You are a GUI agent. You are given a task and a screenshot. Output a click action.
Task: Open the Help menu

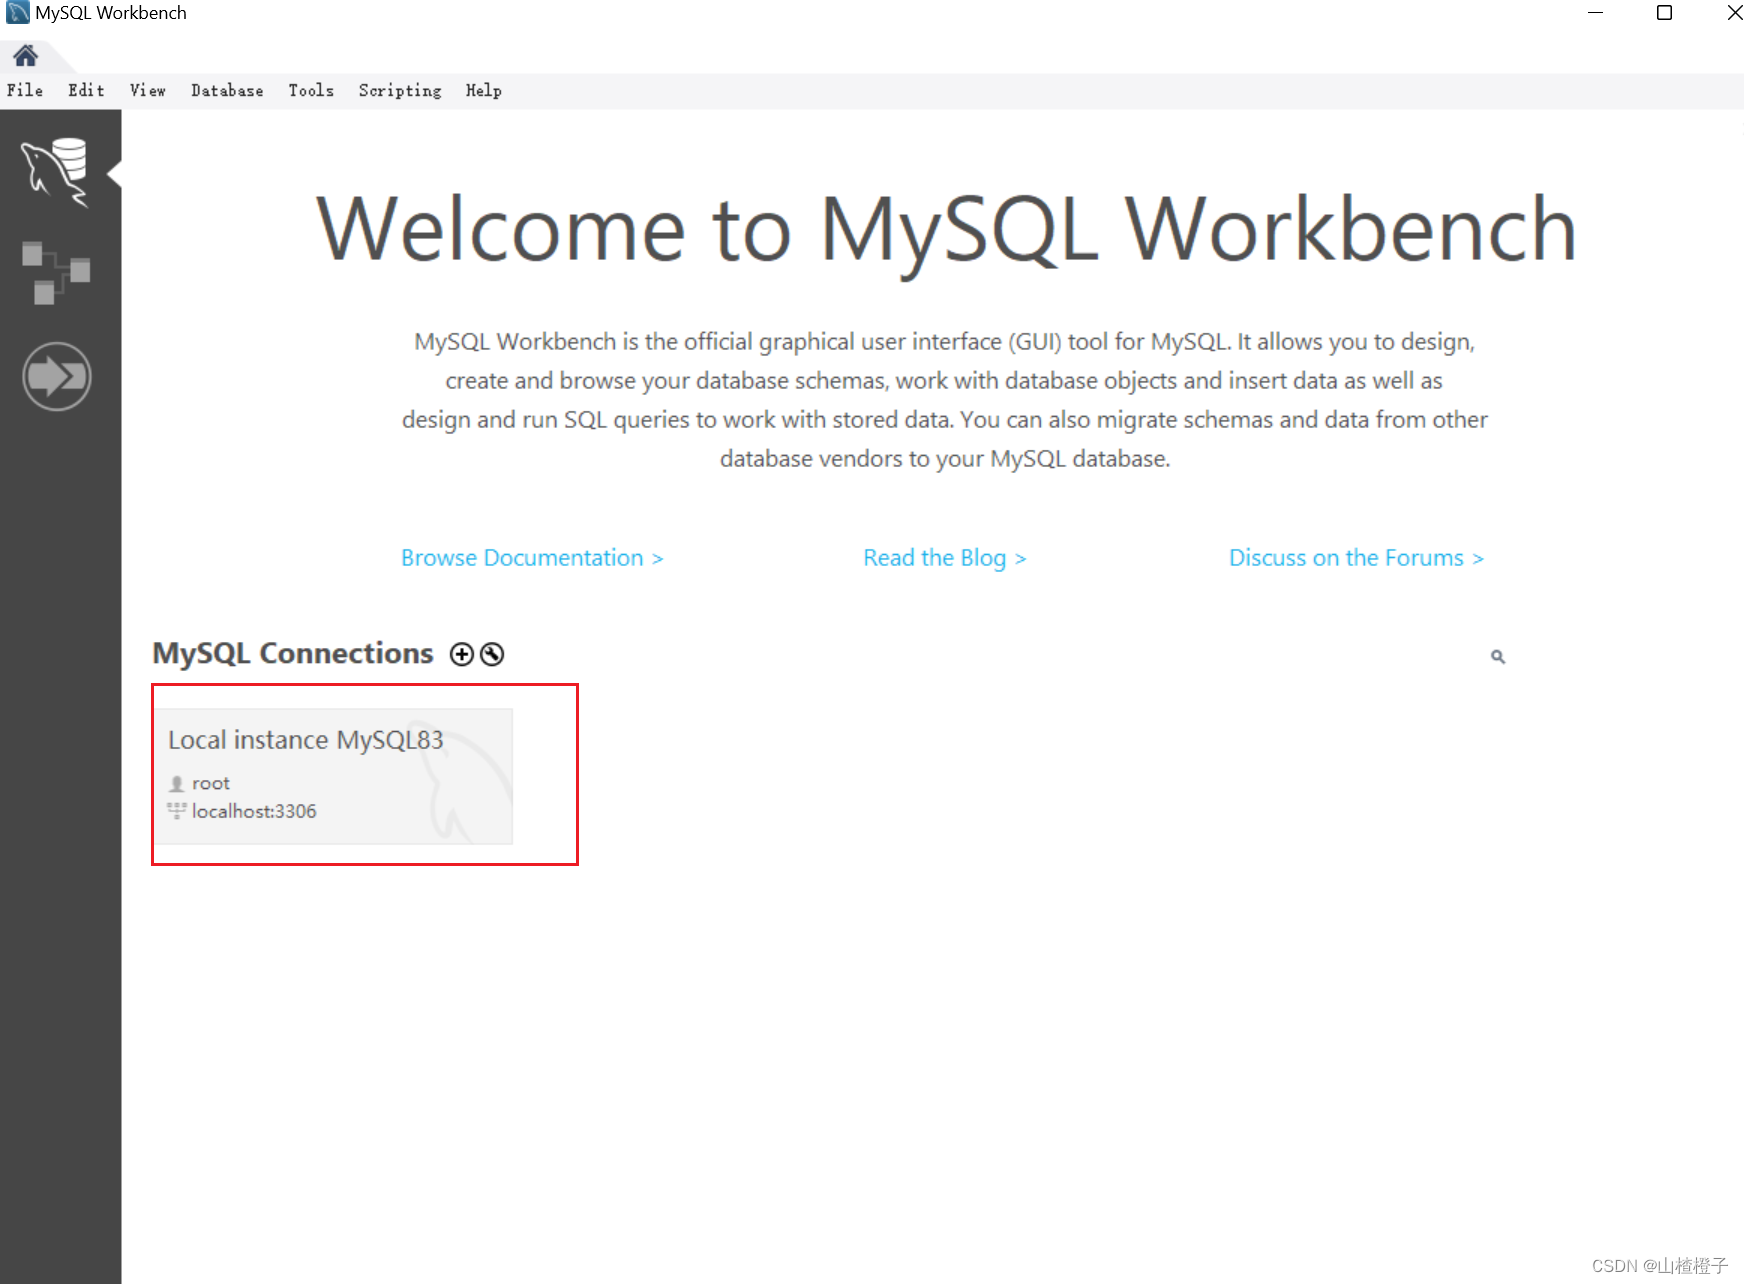[483, 90]
